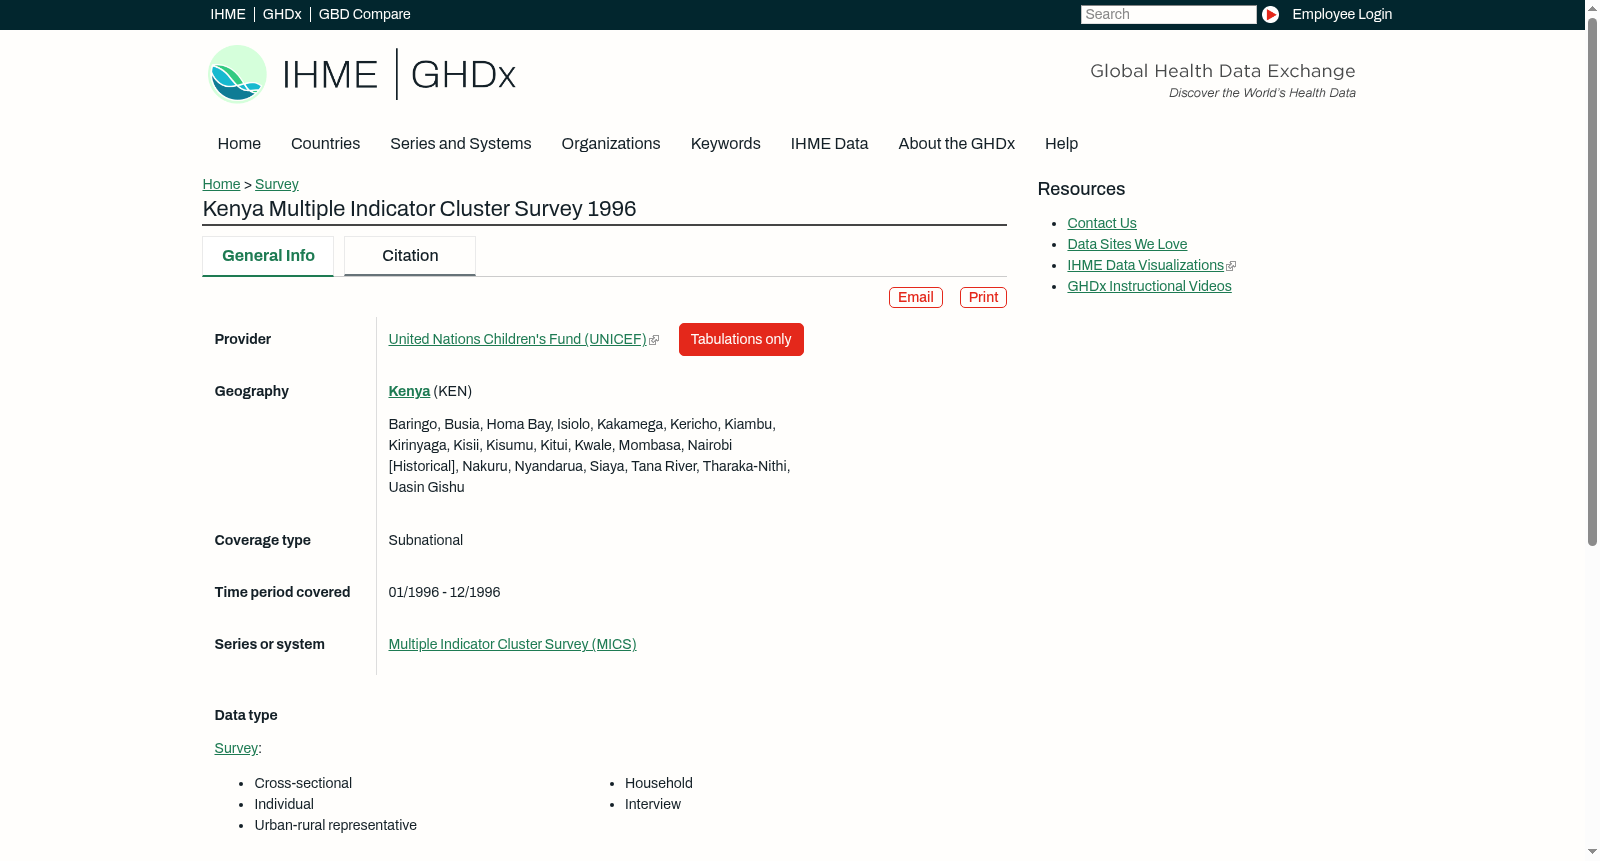Select the General Info tab
The width and height of the screenshot is (1600, 861).
268,256
